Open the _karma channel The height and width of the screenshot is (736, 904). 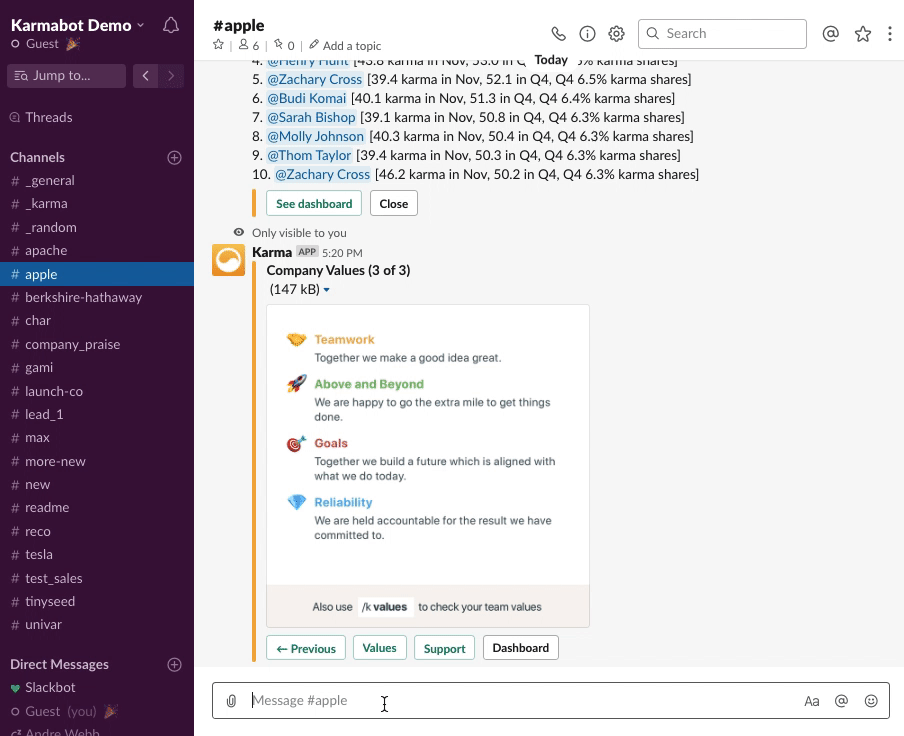pyautogui.click(x=97, y=203)
